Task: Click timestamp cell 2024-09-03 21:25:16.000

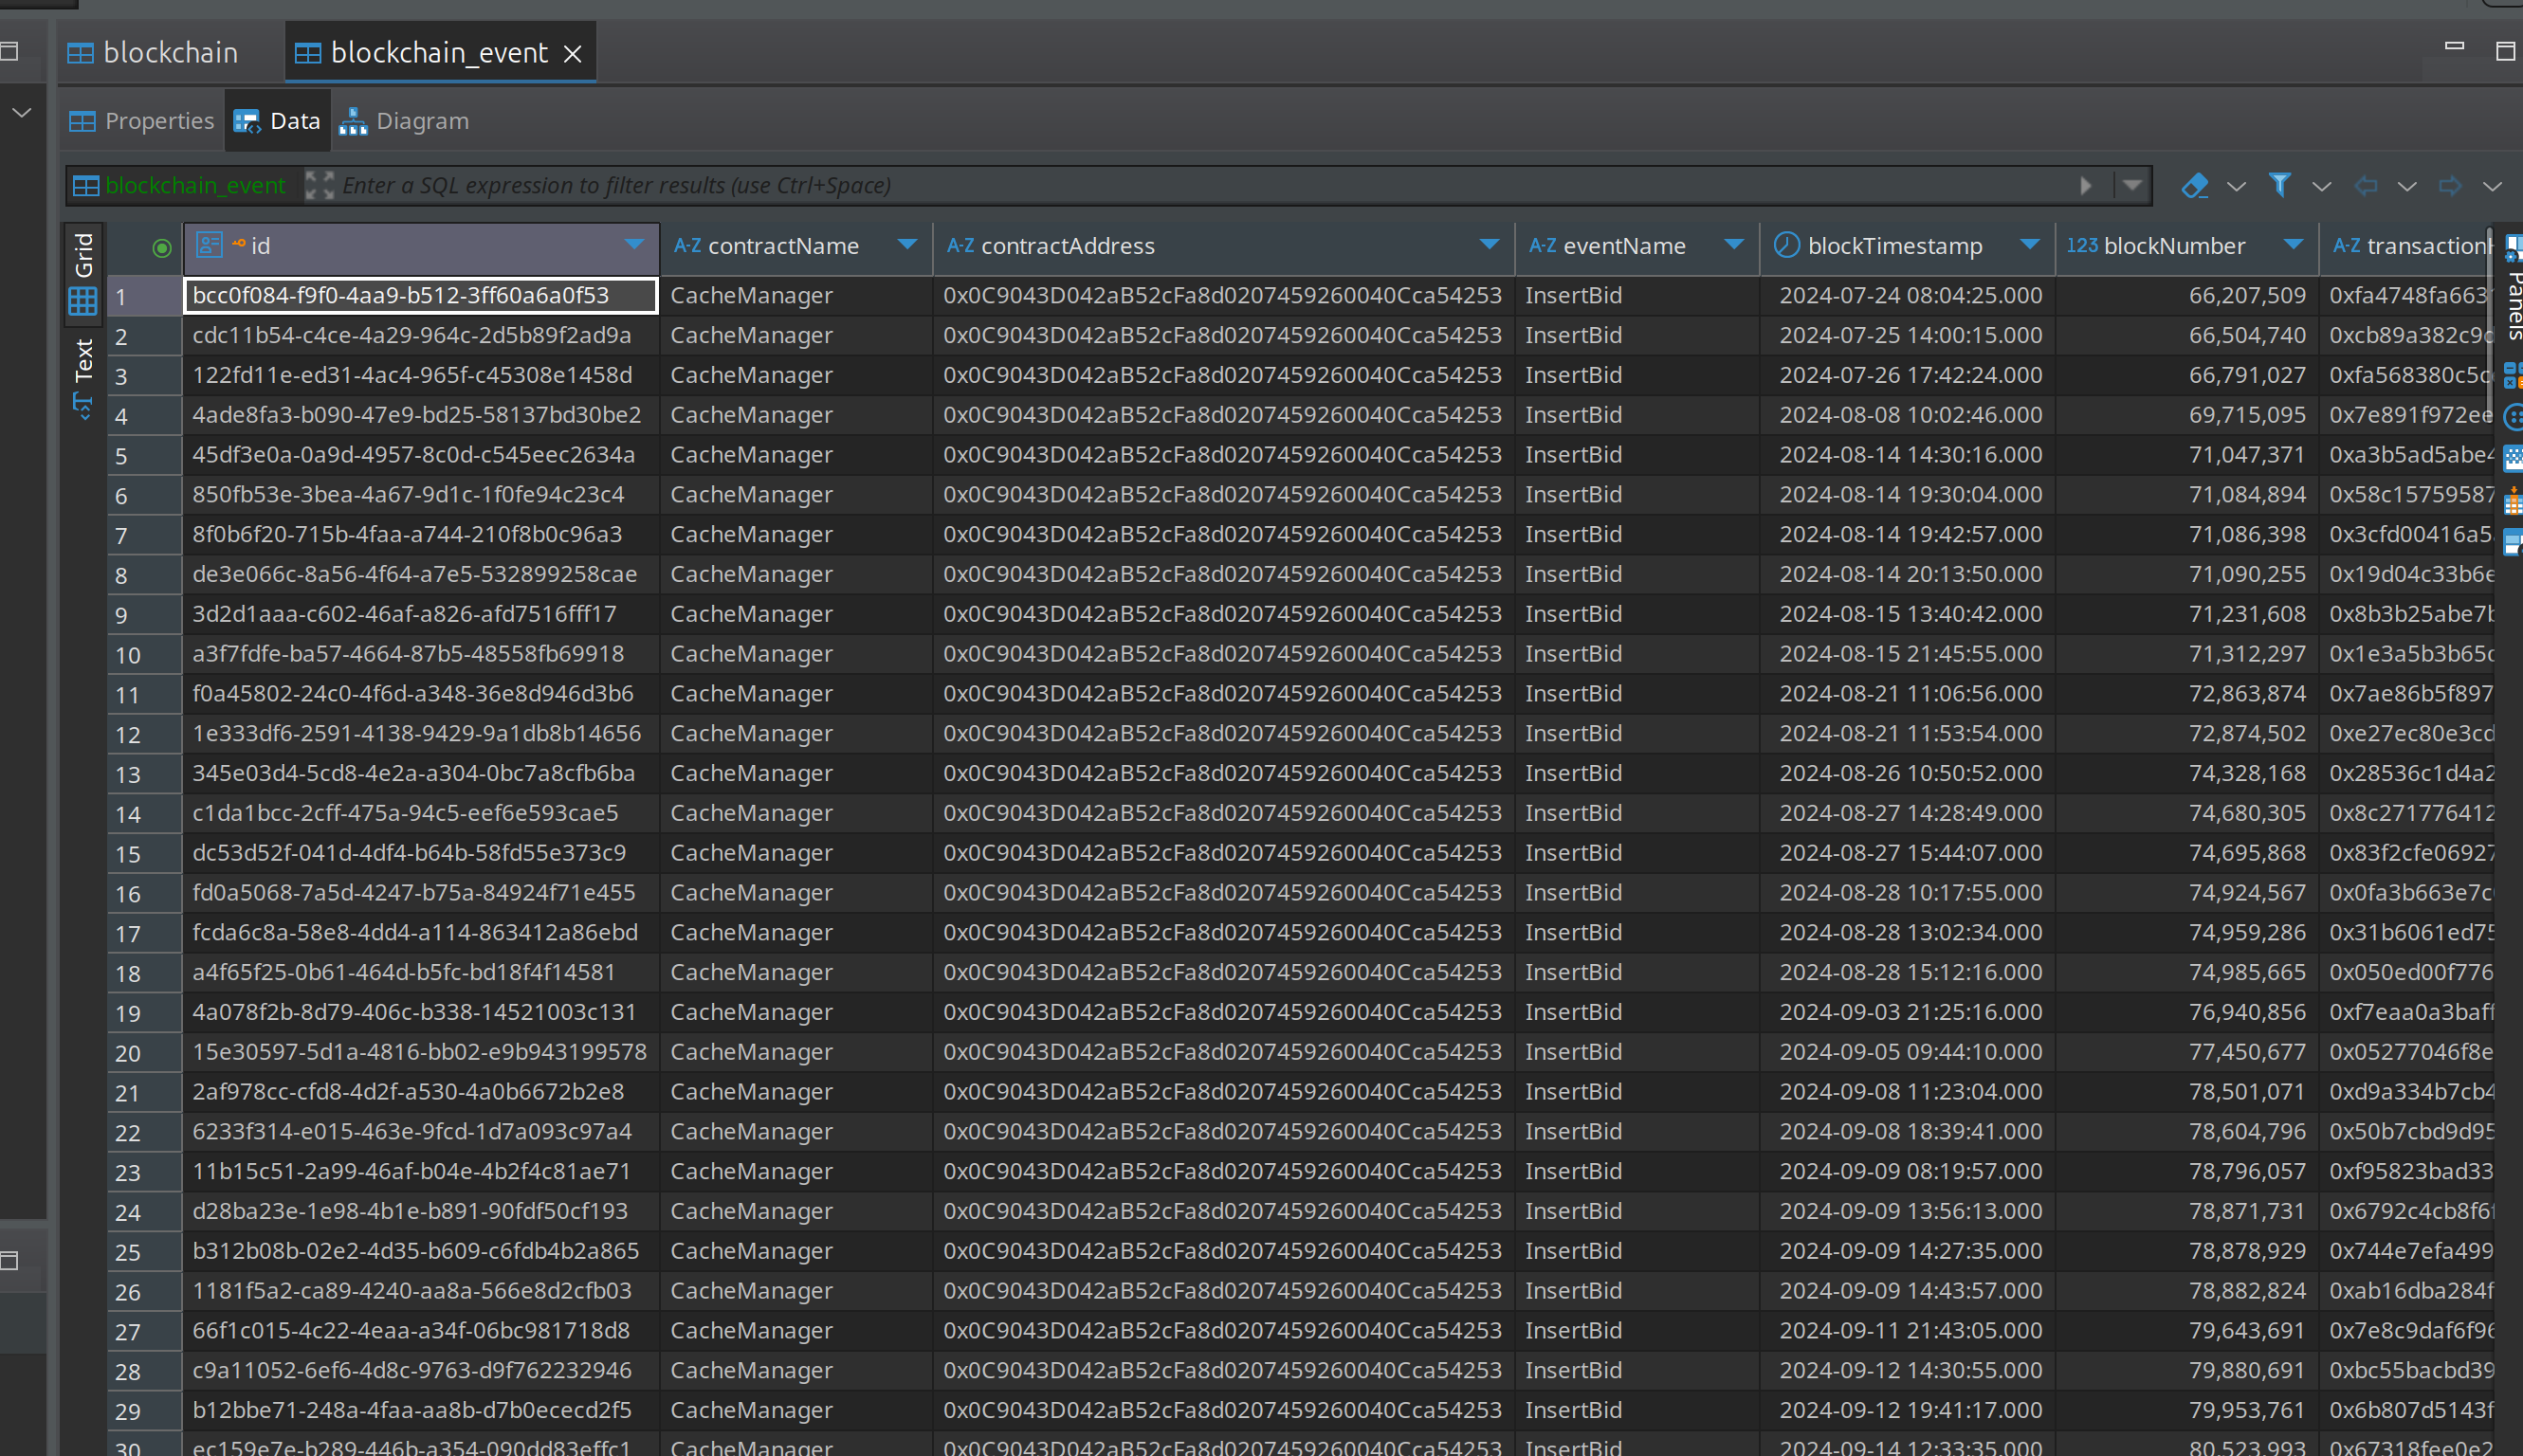Action: point(1907,1012)
